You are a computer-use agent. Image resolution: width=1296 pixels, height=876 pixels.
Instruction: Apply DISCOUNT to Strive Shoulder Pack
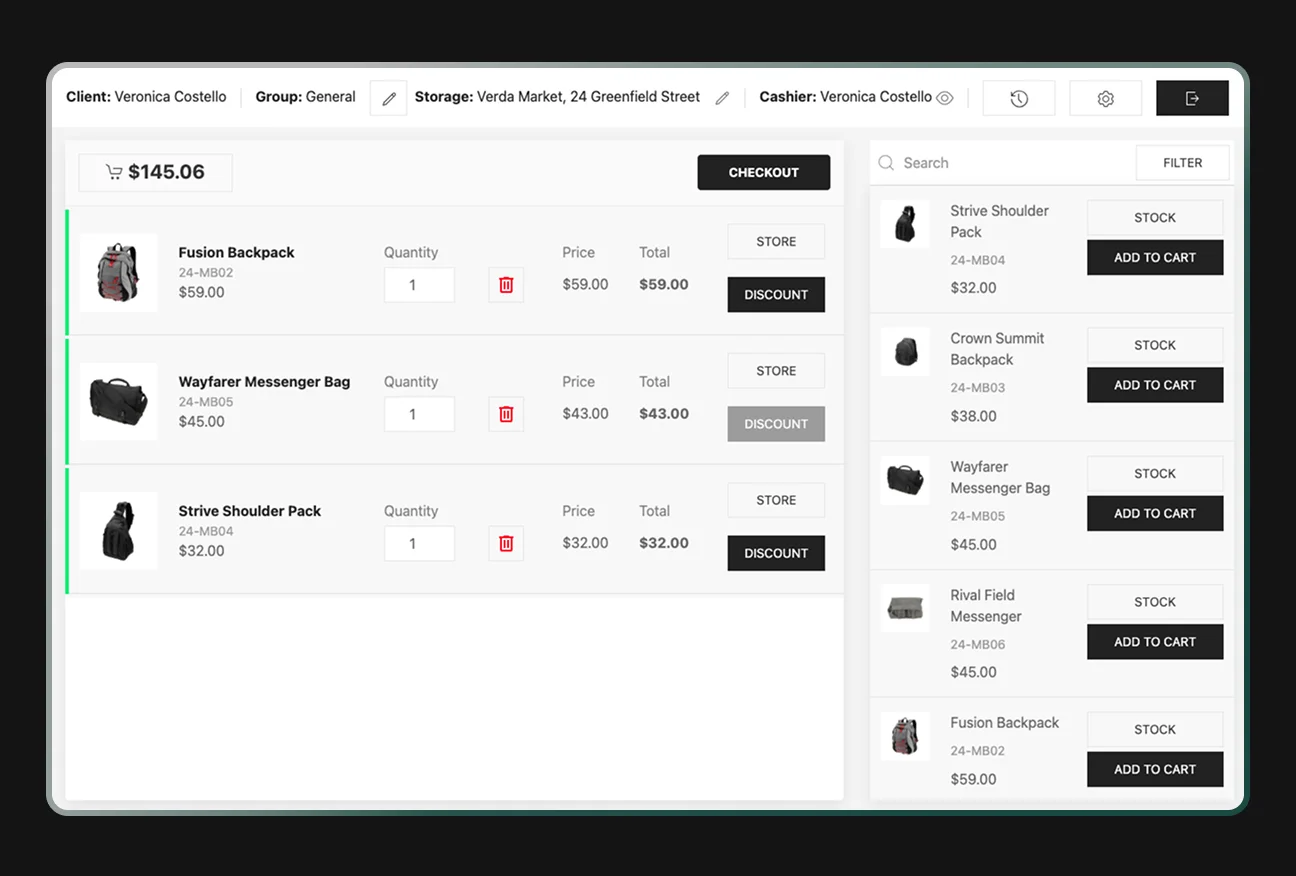(x=776, y=553)
